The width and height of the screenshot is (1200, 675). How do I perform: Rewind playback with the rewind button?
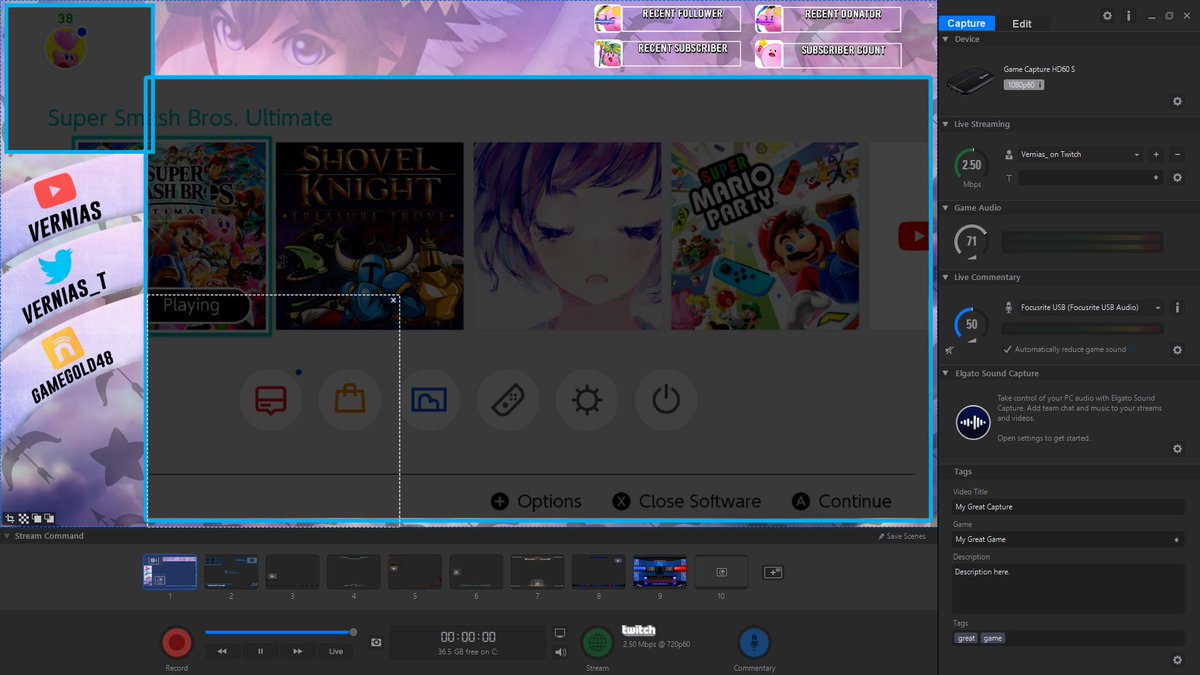[222, 651]
